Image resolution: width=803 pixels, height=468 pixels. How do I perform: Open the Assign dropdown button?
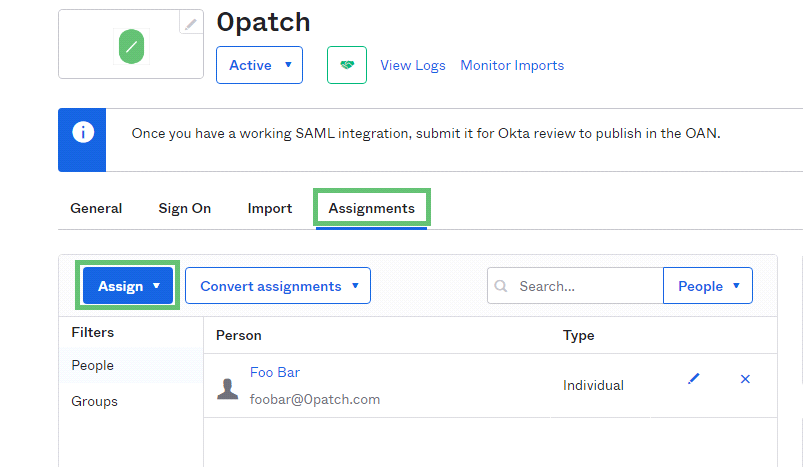pos(128,286)
